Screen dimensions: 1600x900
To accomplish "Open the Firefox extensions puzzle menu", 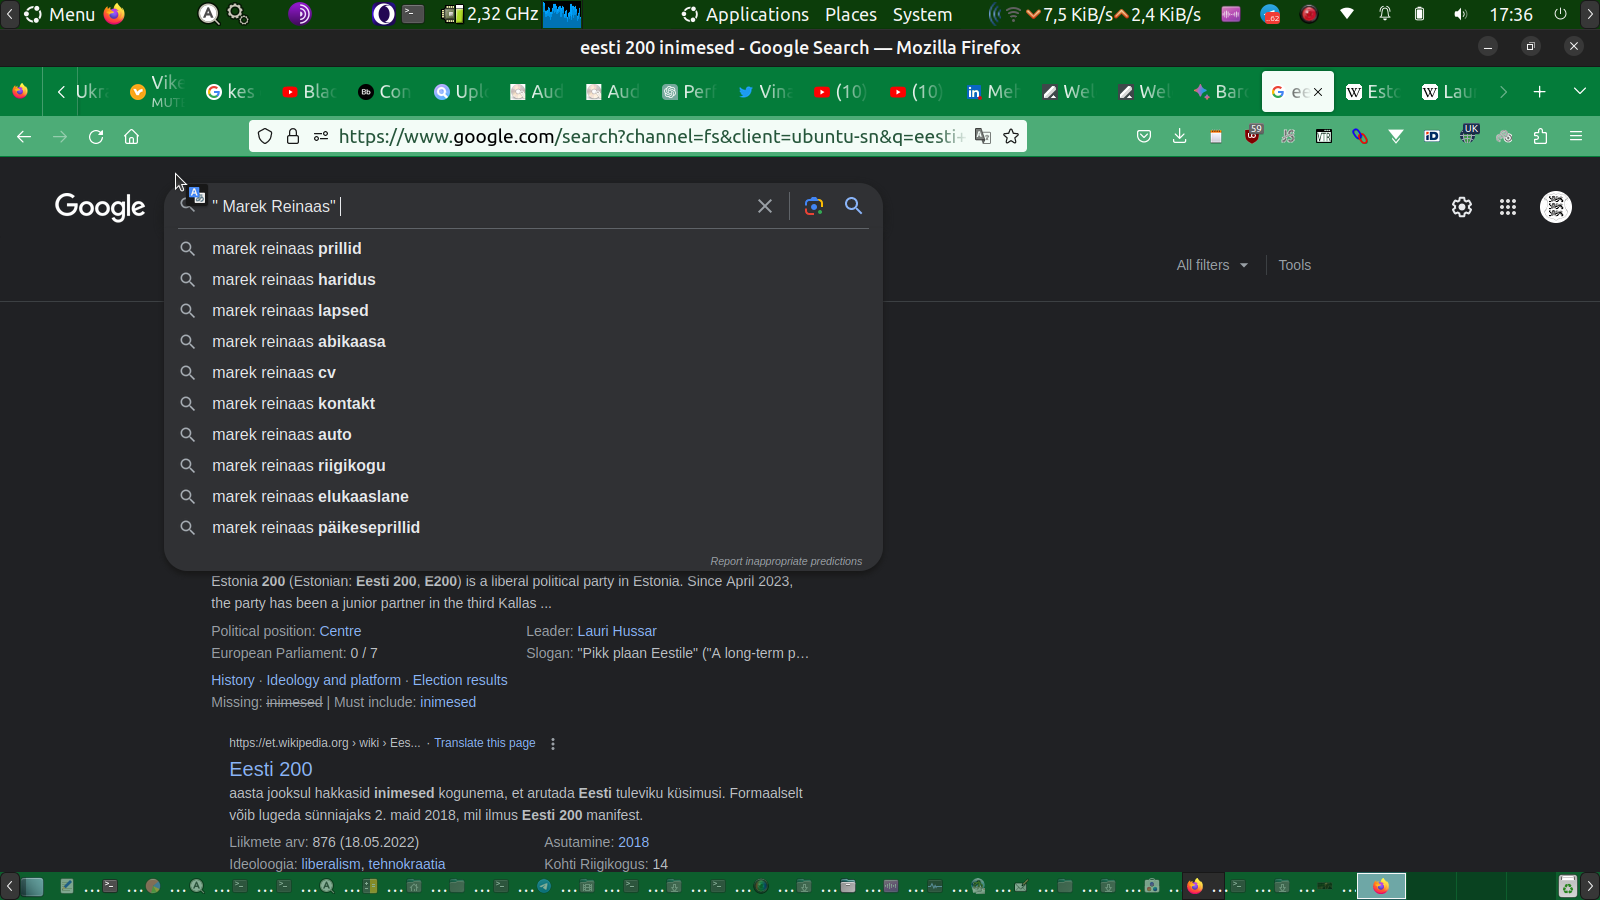I will [x=1540, y=137].
